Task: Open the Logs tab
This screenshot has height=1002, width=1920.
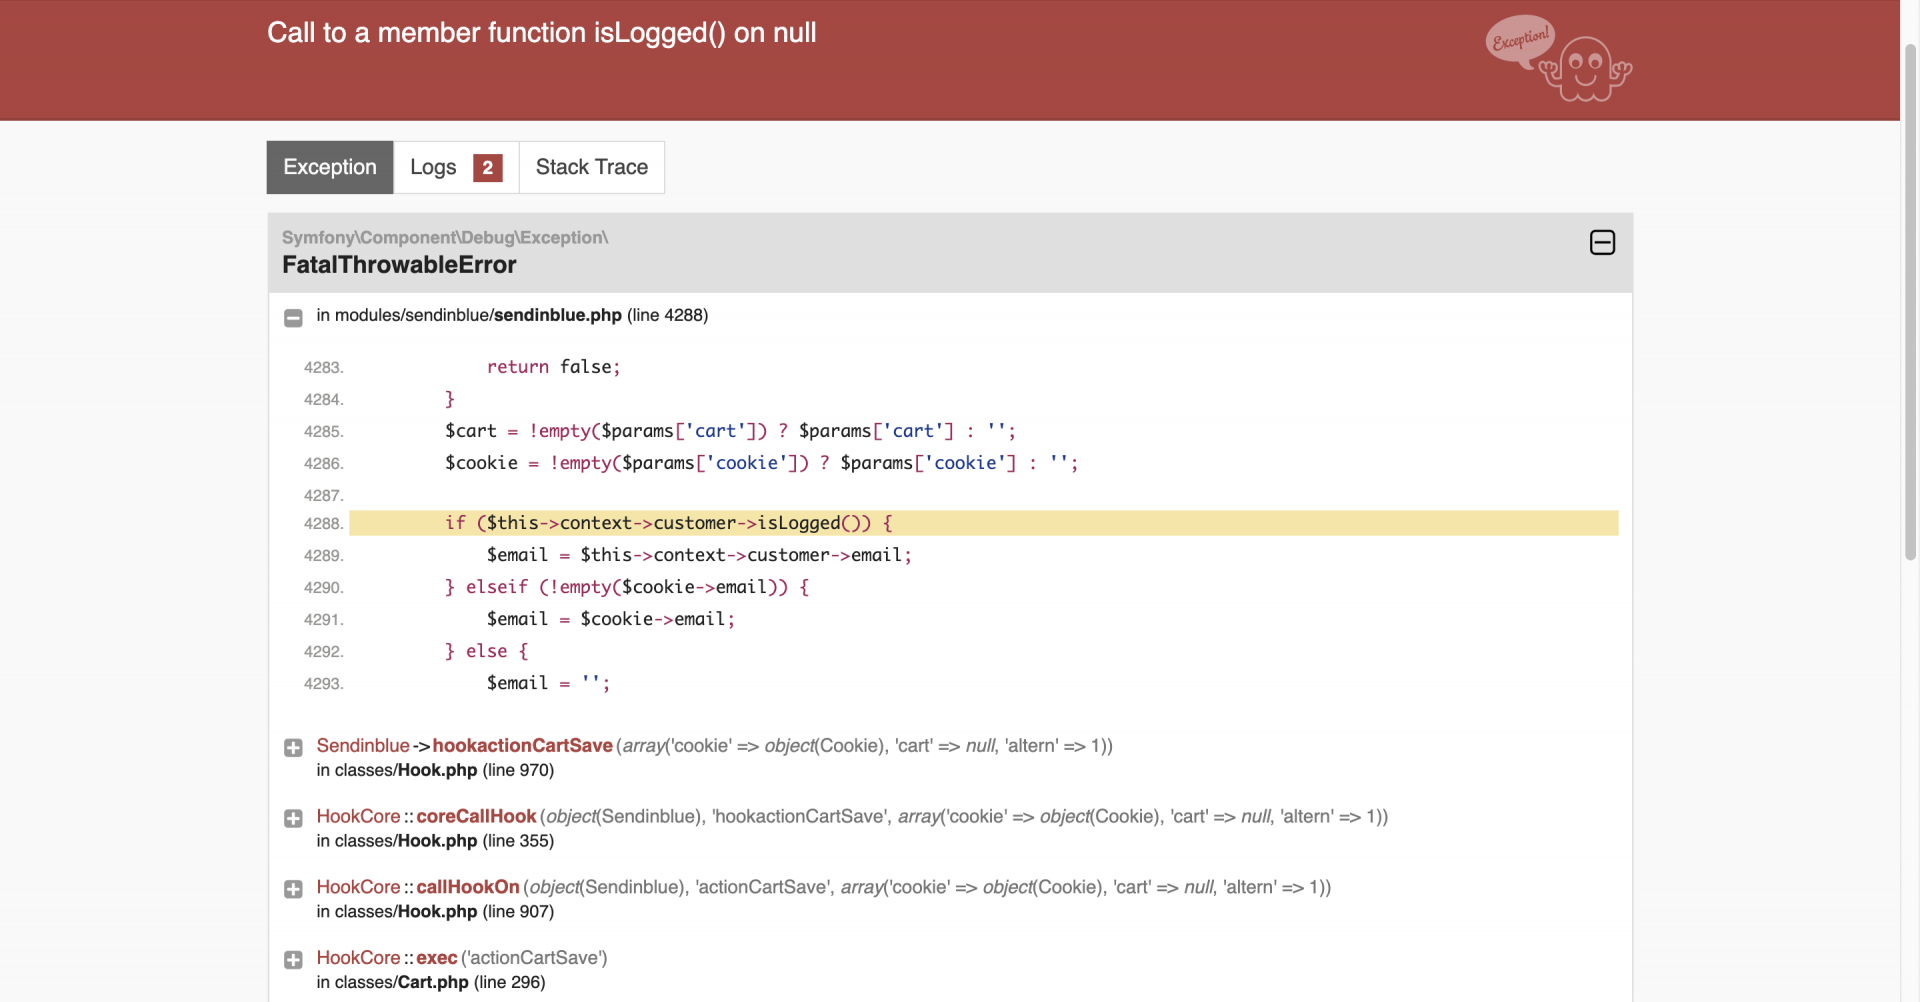Action: 456,167
